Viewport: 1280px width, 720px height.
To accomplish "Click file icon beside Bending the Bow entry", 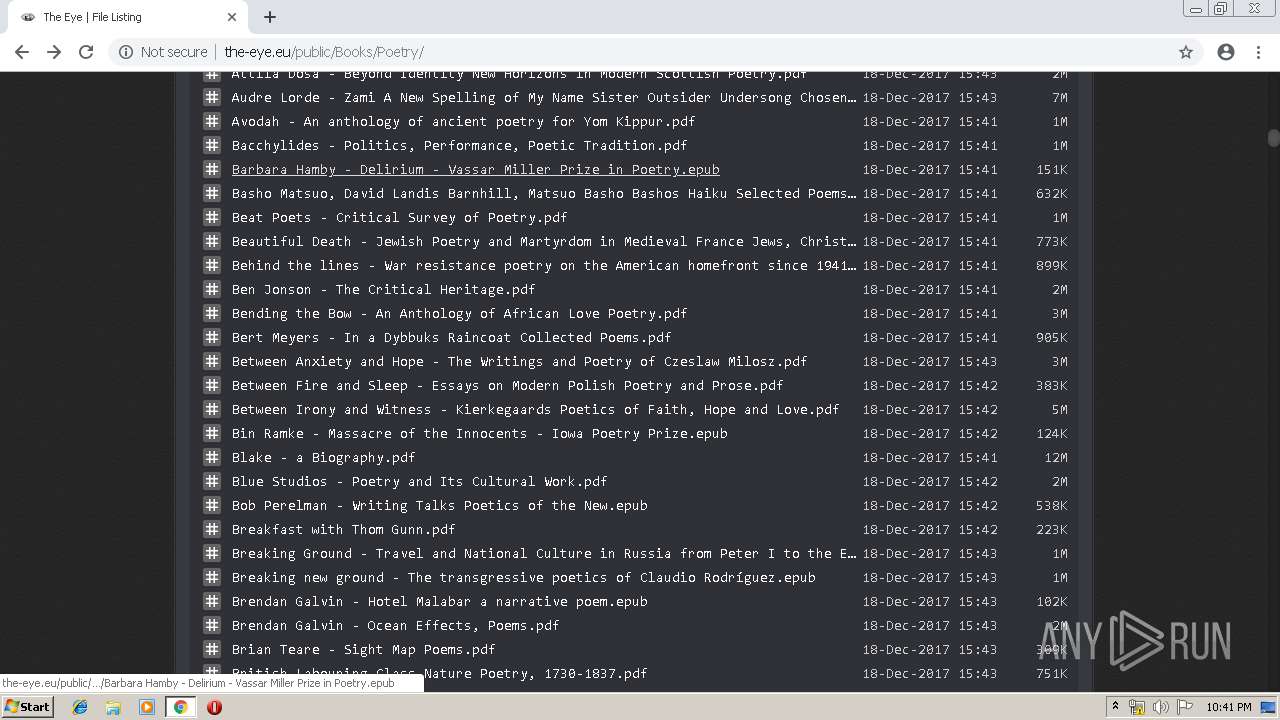I will pyautogui.click(x=212, y=313).
